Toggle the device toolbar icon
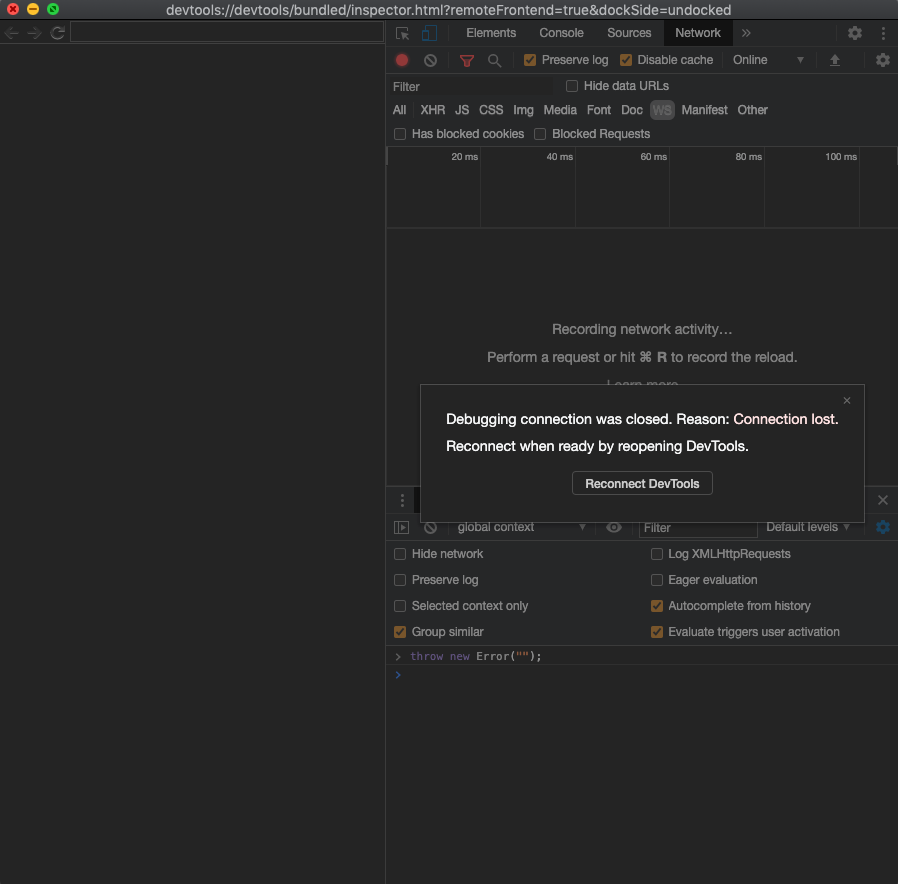Screen dimensions: 898x884 tap(429, 33)
